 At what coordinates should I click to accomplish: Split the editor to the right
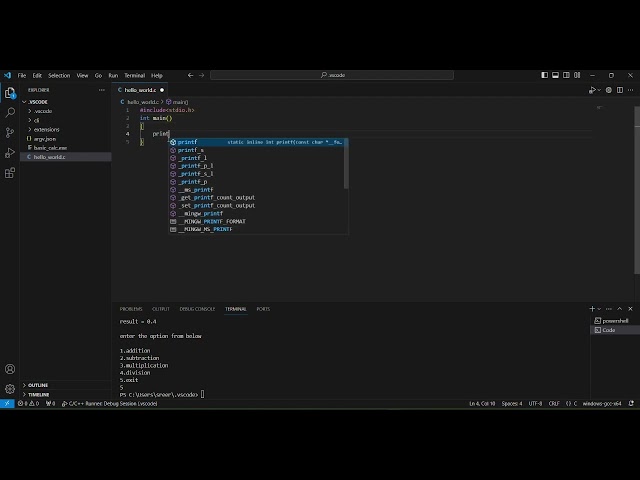(620, 90)
